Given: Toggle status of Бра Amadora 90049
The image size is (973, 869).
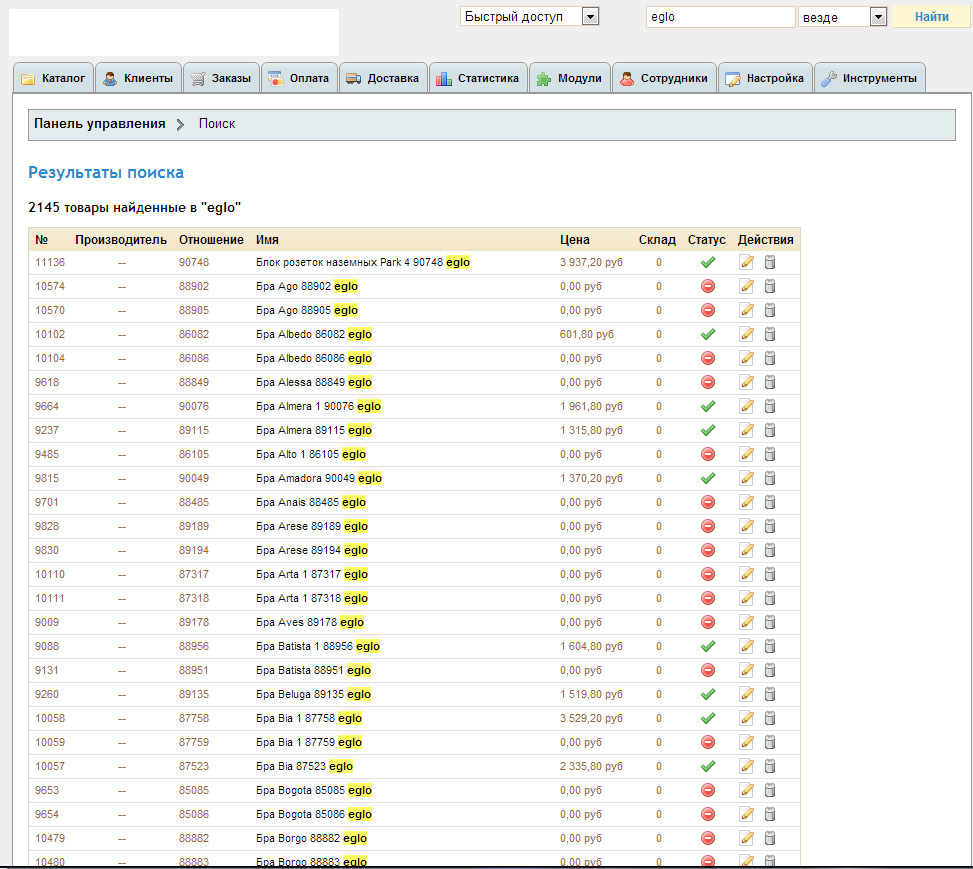Looking at the screenshot, I should [708, 479].
